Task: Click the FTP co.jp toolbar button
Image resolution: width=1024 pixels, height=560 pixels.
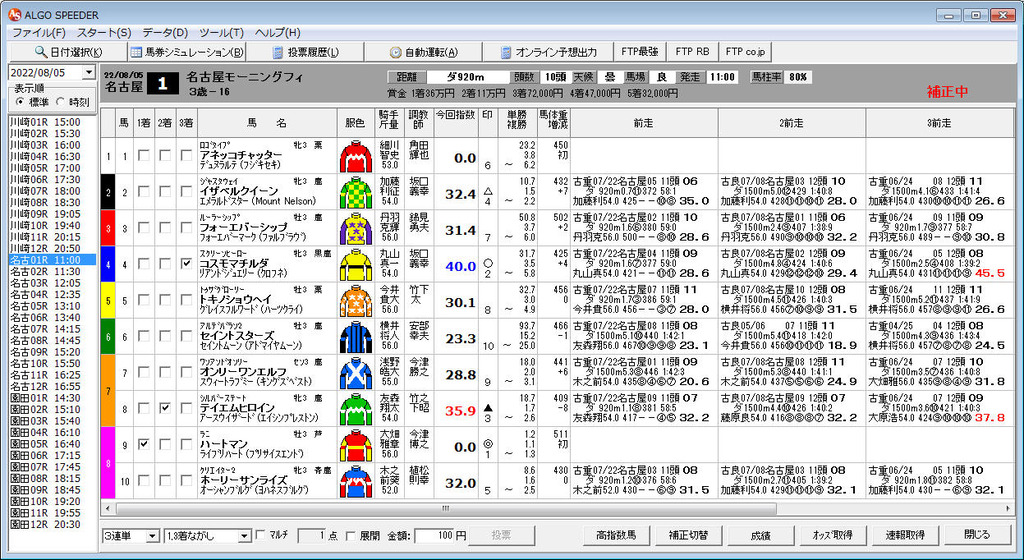Action: pos(744,52)
